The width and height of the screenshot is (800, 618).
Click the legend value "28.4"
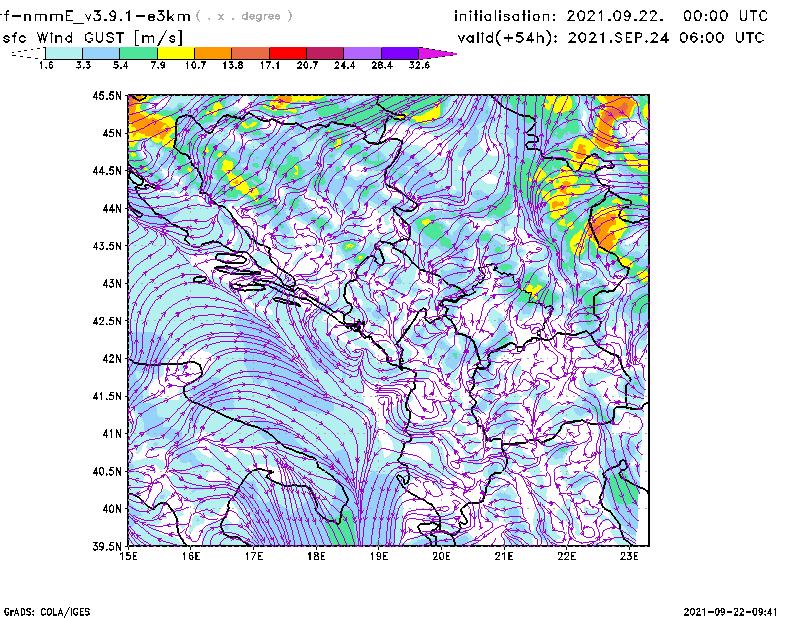point(382,65)
